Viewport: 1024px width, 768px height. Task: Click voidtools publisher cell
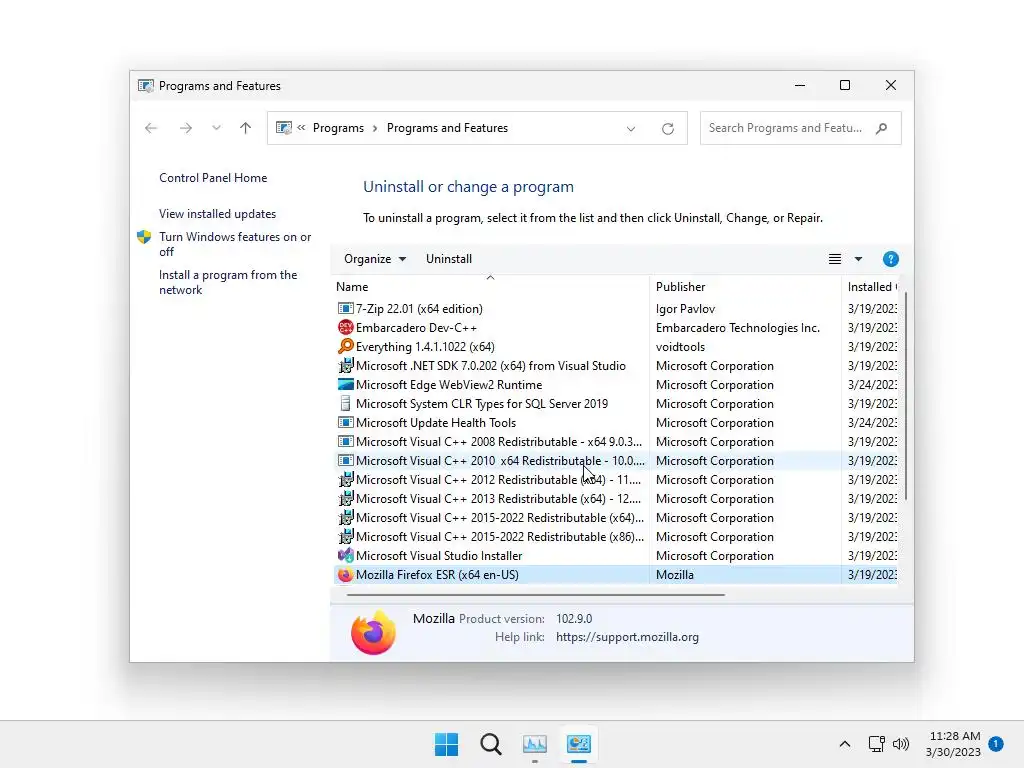[x=680, y=346]
